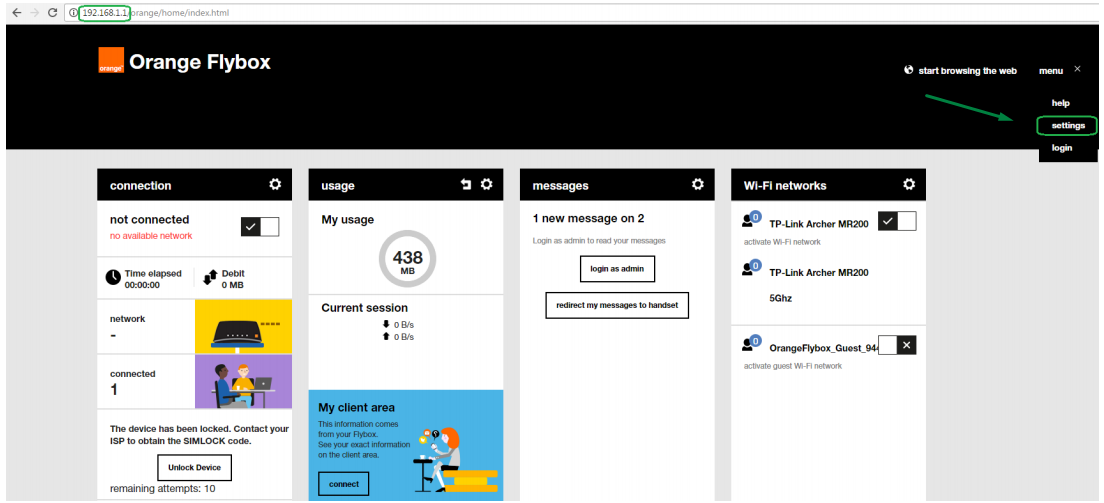Image resolution: width=1104 pixels, height=503 pixels.
Task: Click the browser back arrow
Action: (17, 13)
